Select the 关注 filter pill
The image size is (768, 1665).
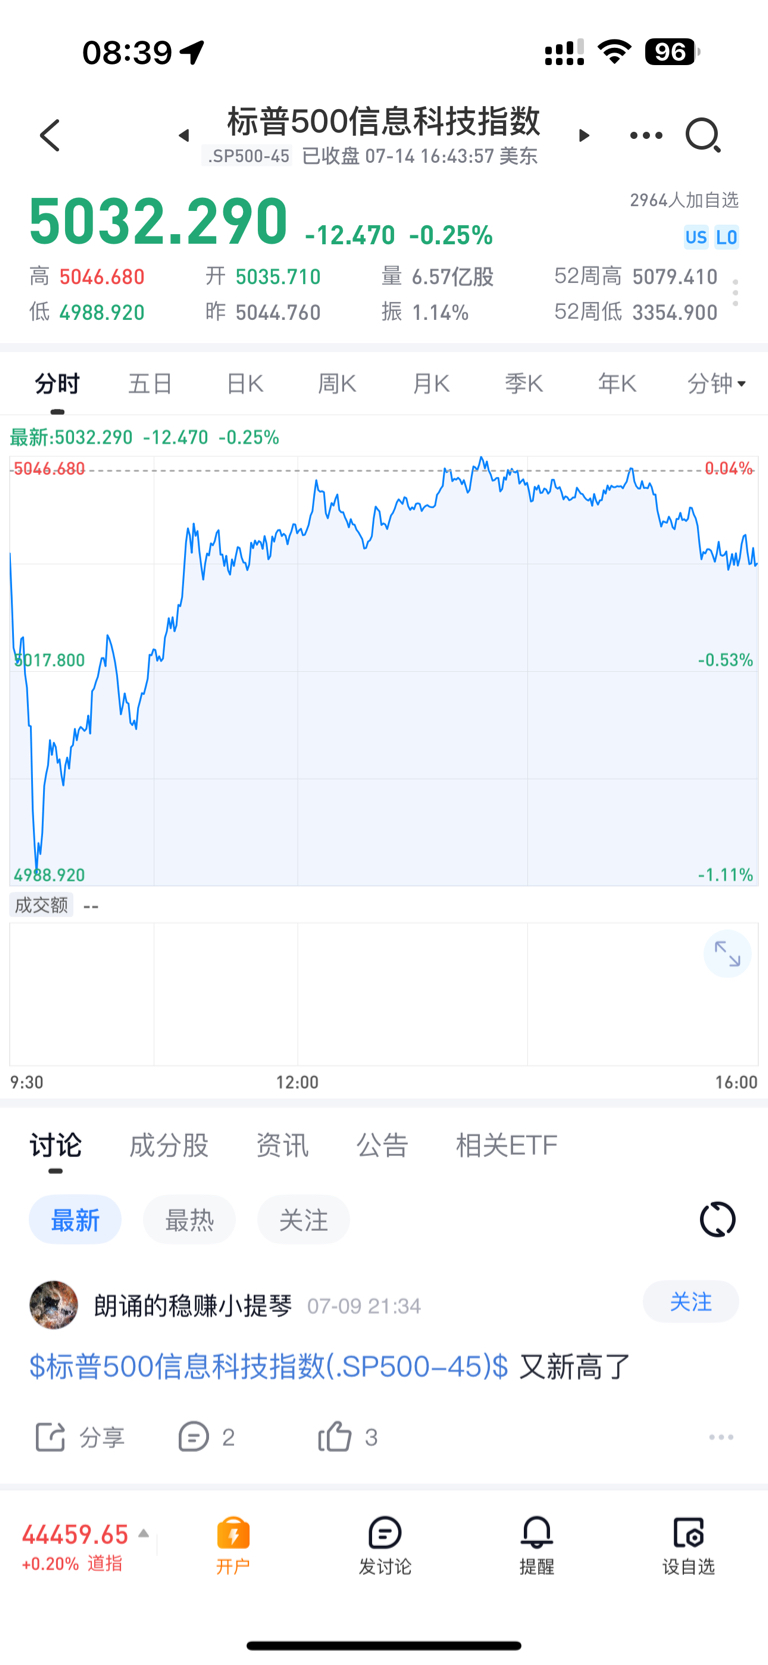click(303, 1220)
